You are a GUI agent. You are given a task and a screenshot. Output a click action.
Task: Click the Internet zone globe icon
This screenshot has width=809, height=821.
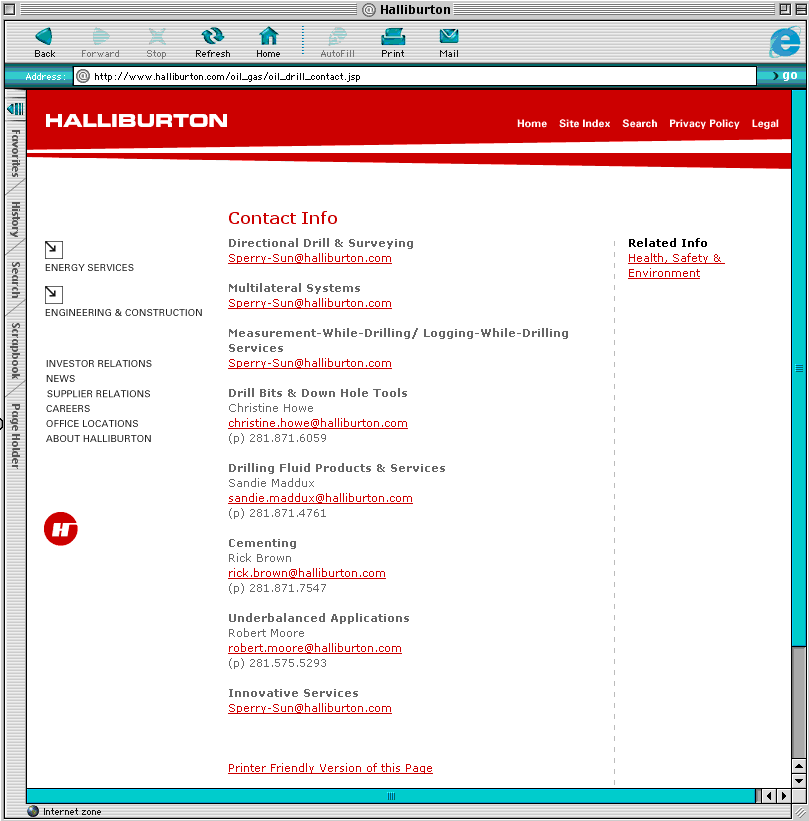(33, 811)
